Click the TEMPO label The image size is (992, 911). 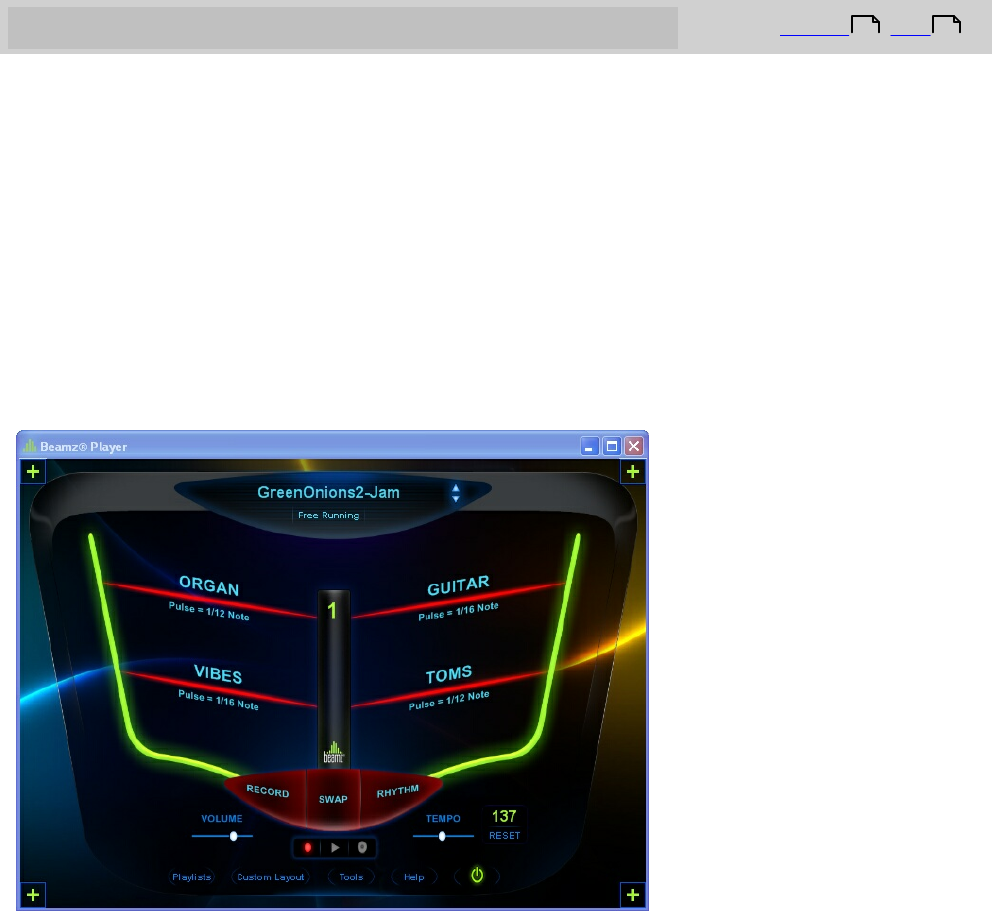point(443,819)
